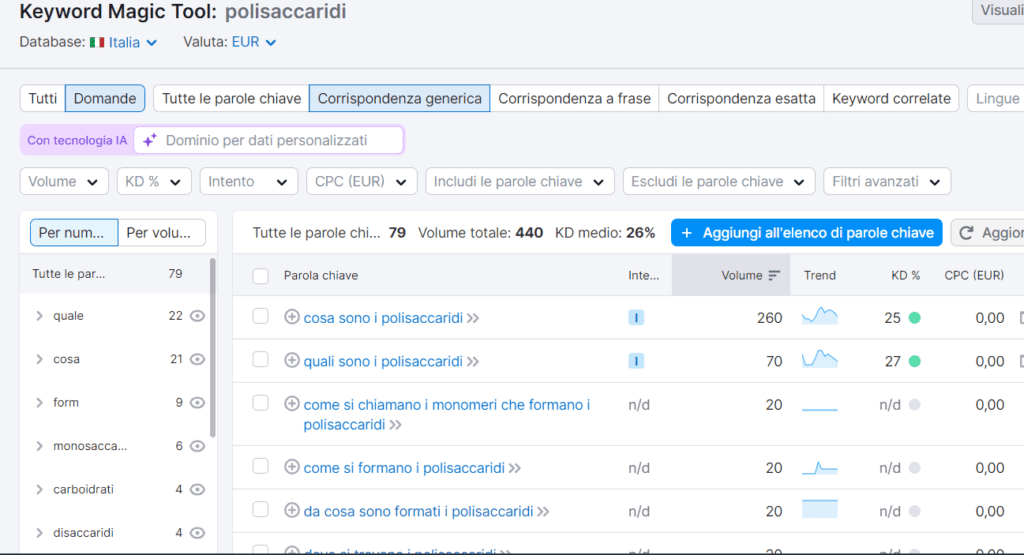The height and width of the screenshot is (555, 1024).
Task: Click trend chart for 'da cosa sono formati i polisaccaridi'
Action: tap(820, 509)
